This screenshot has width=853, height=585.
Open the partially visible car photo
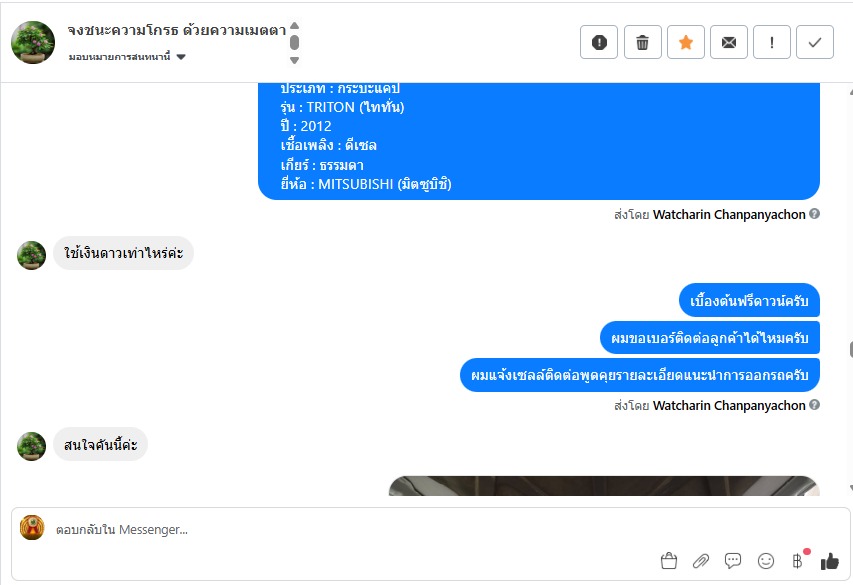(x=604, y=485)
